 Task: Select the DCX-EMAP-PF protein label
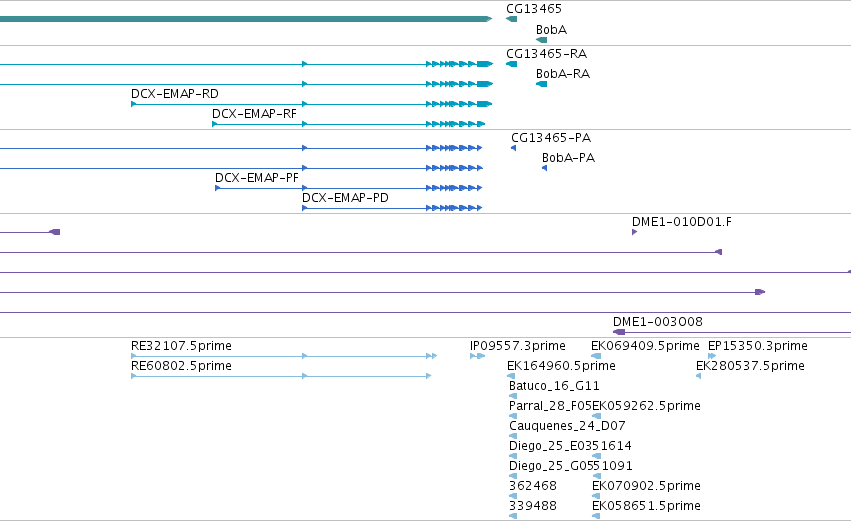[x=257, y=178]
